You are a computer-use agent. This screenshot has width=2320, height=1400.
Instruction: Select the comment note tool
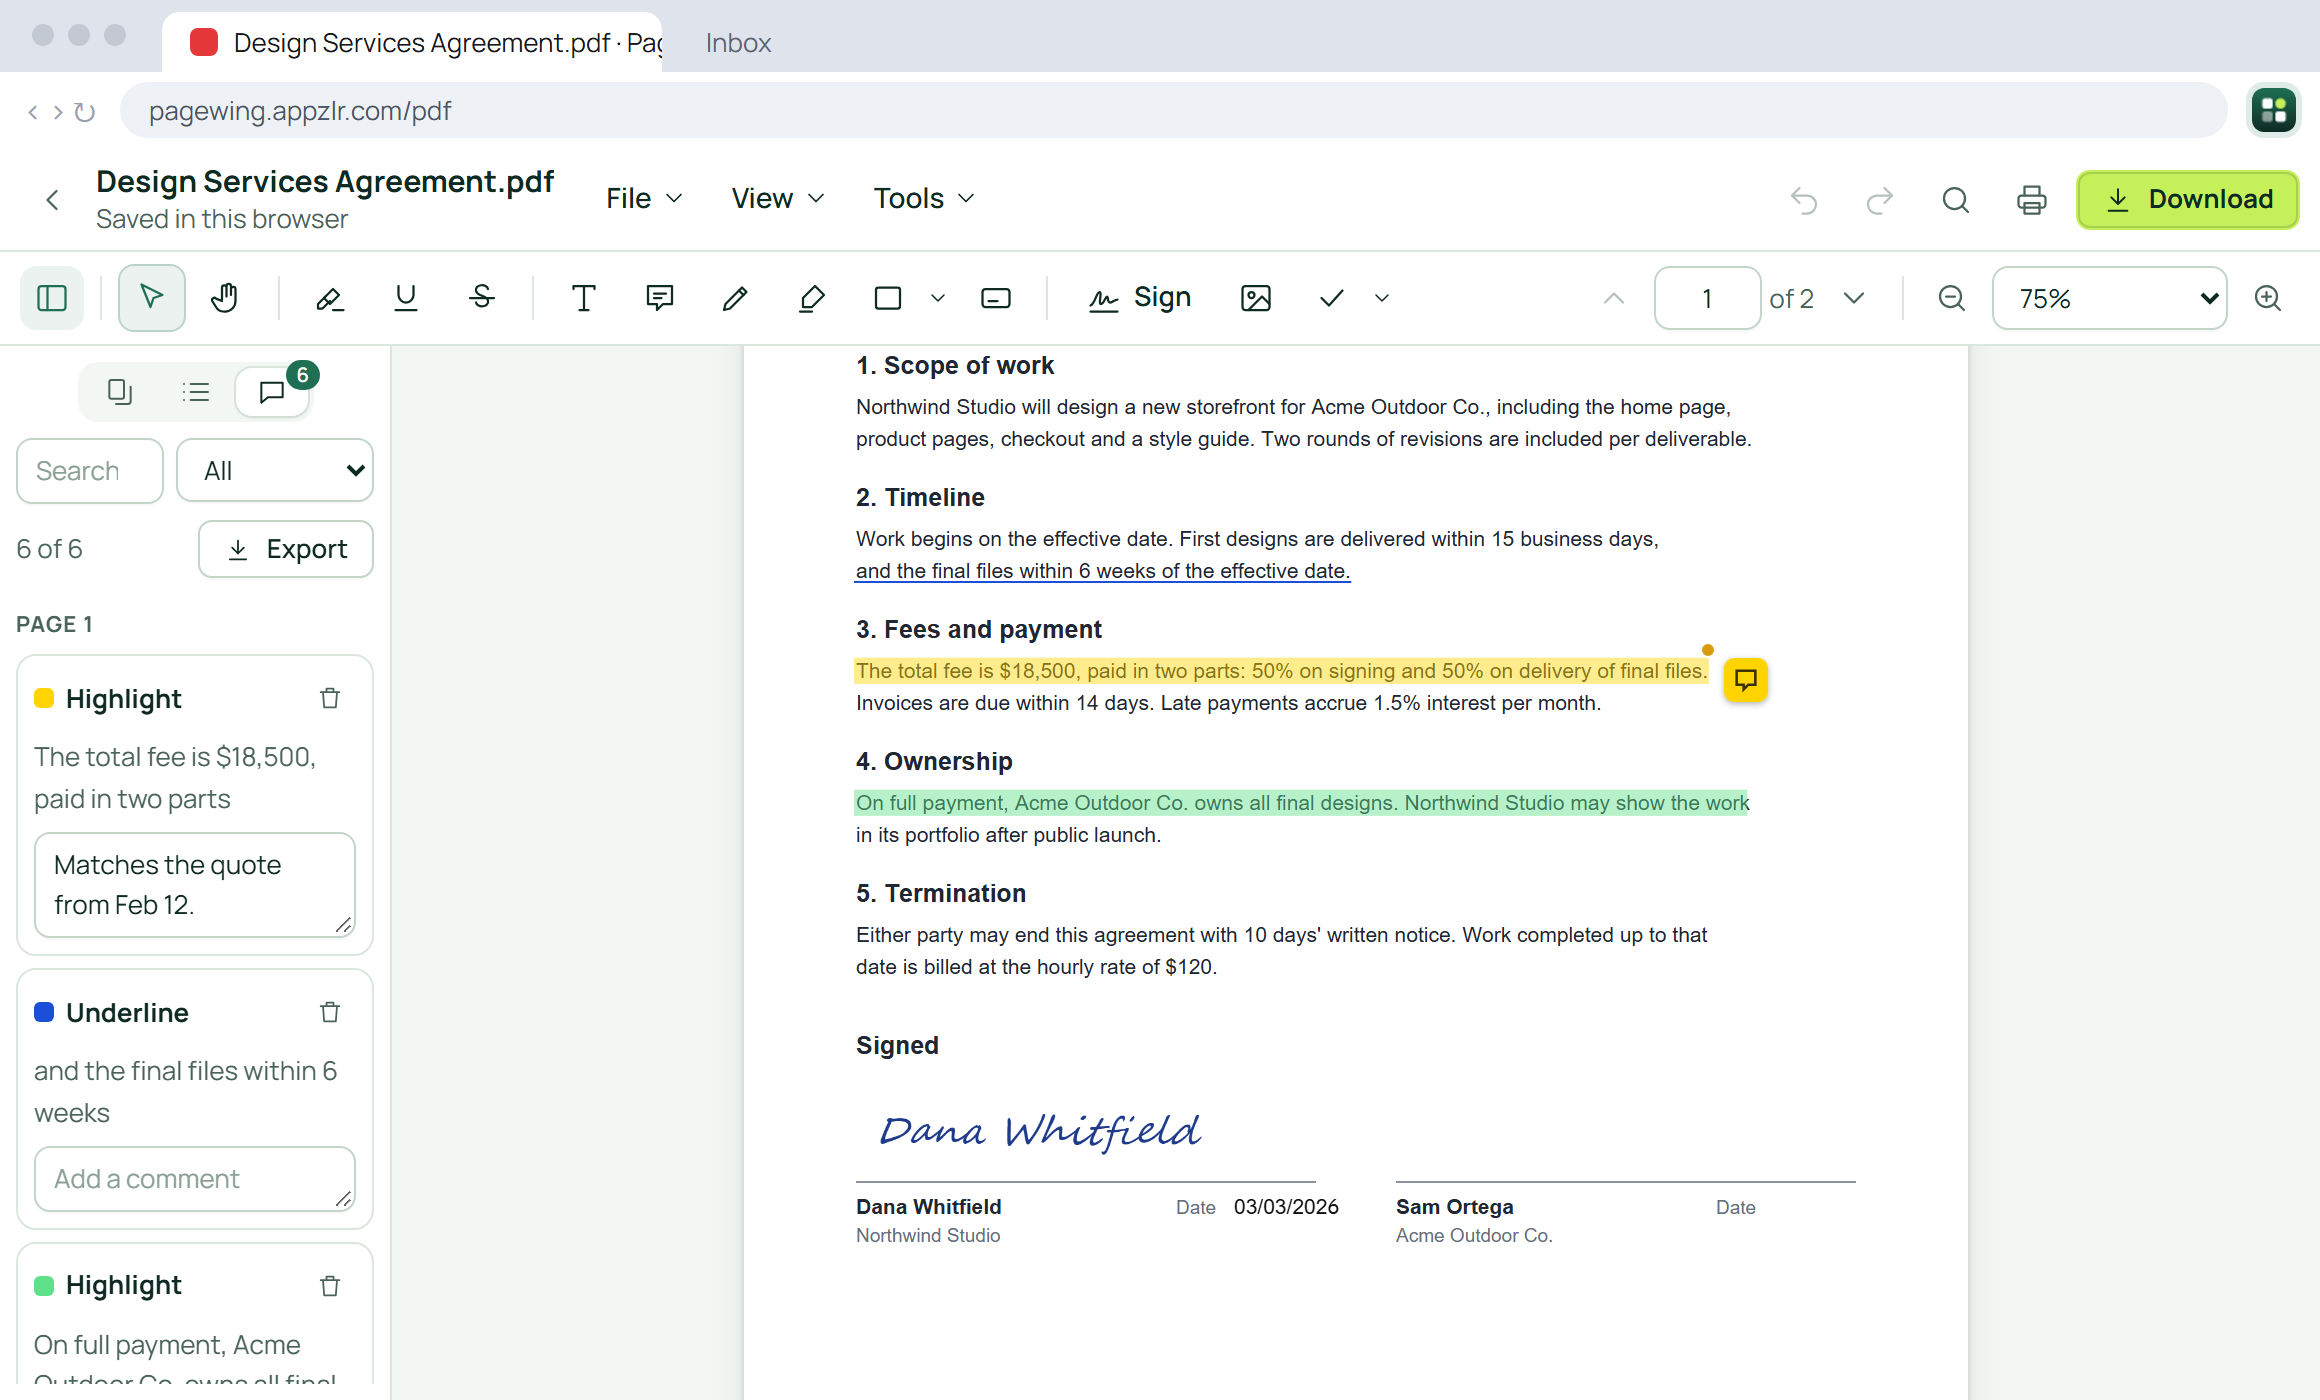pyautogui.click(x=660, y=298)
